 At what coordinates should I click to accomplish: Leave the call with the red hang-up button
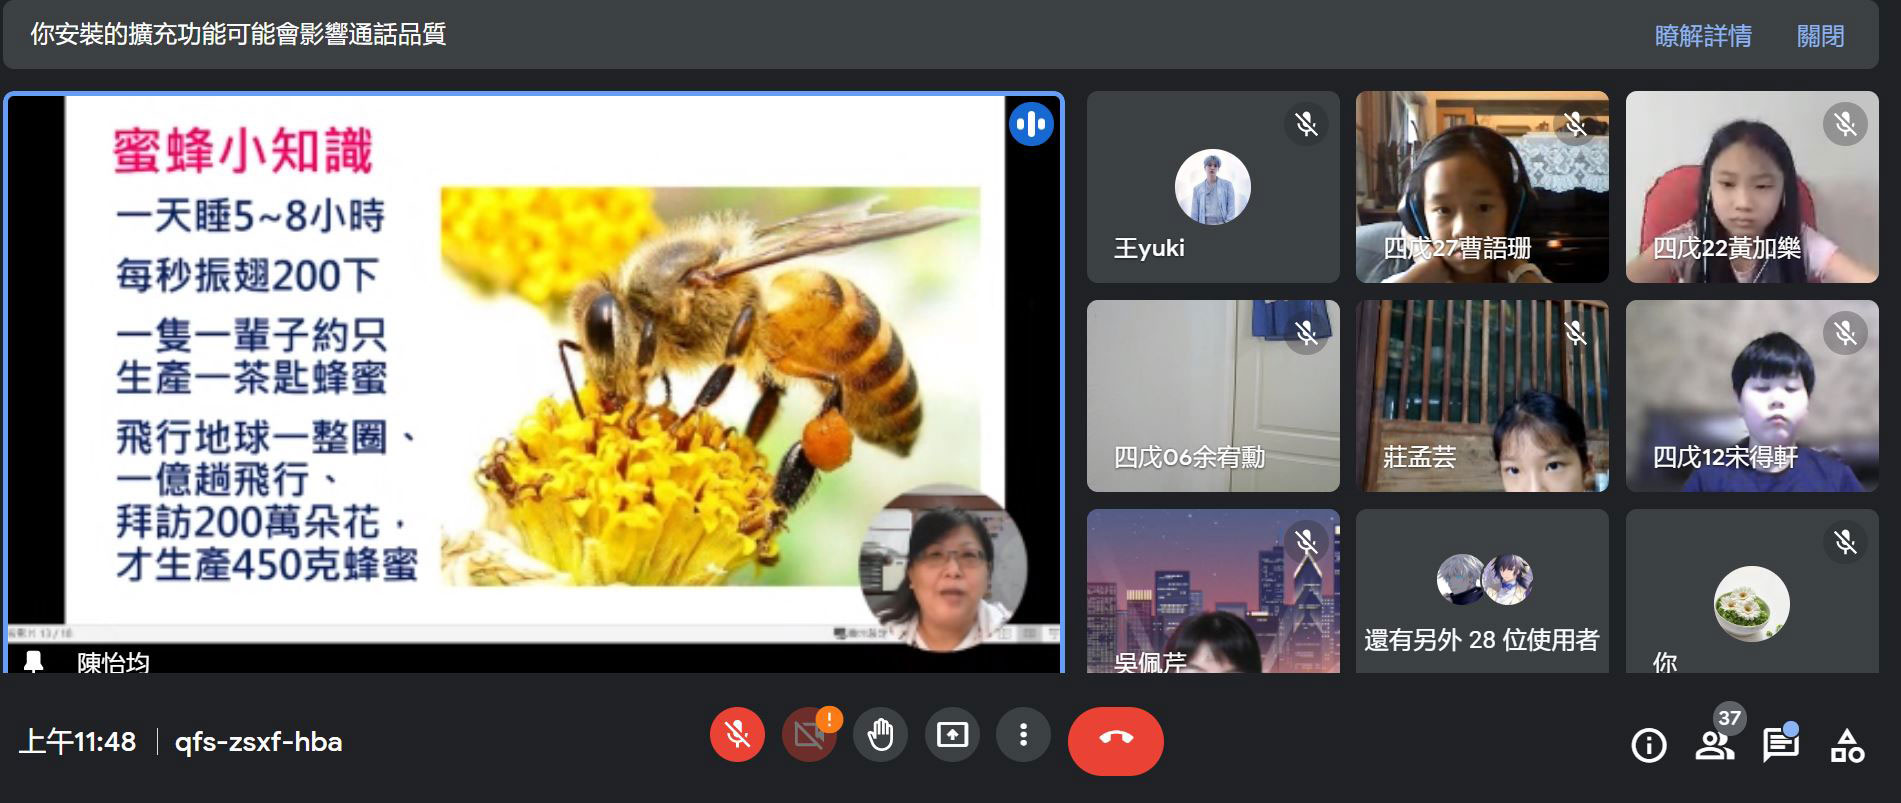1116,740
